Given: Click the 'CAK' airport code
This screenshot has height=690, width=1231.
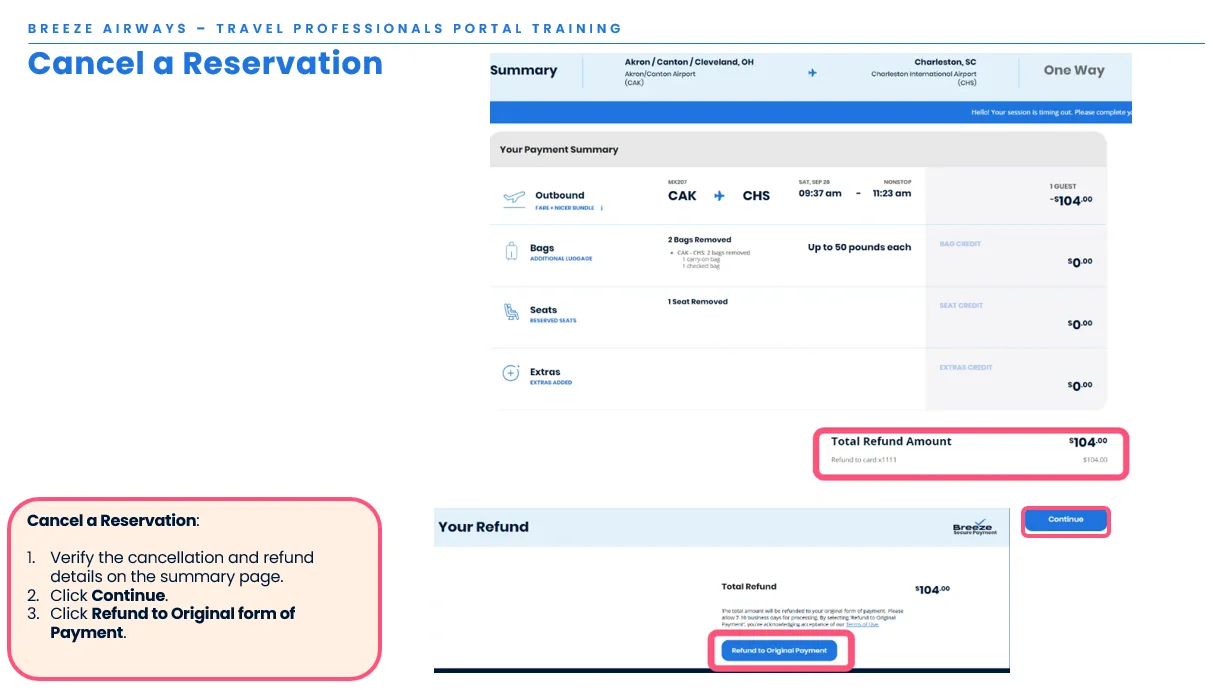Looking at the screenshot, I should (x=682, y=196).
